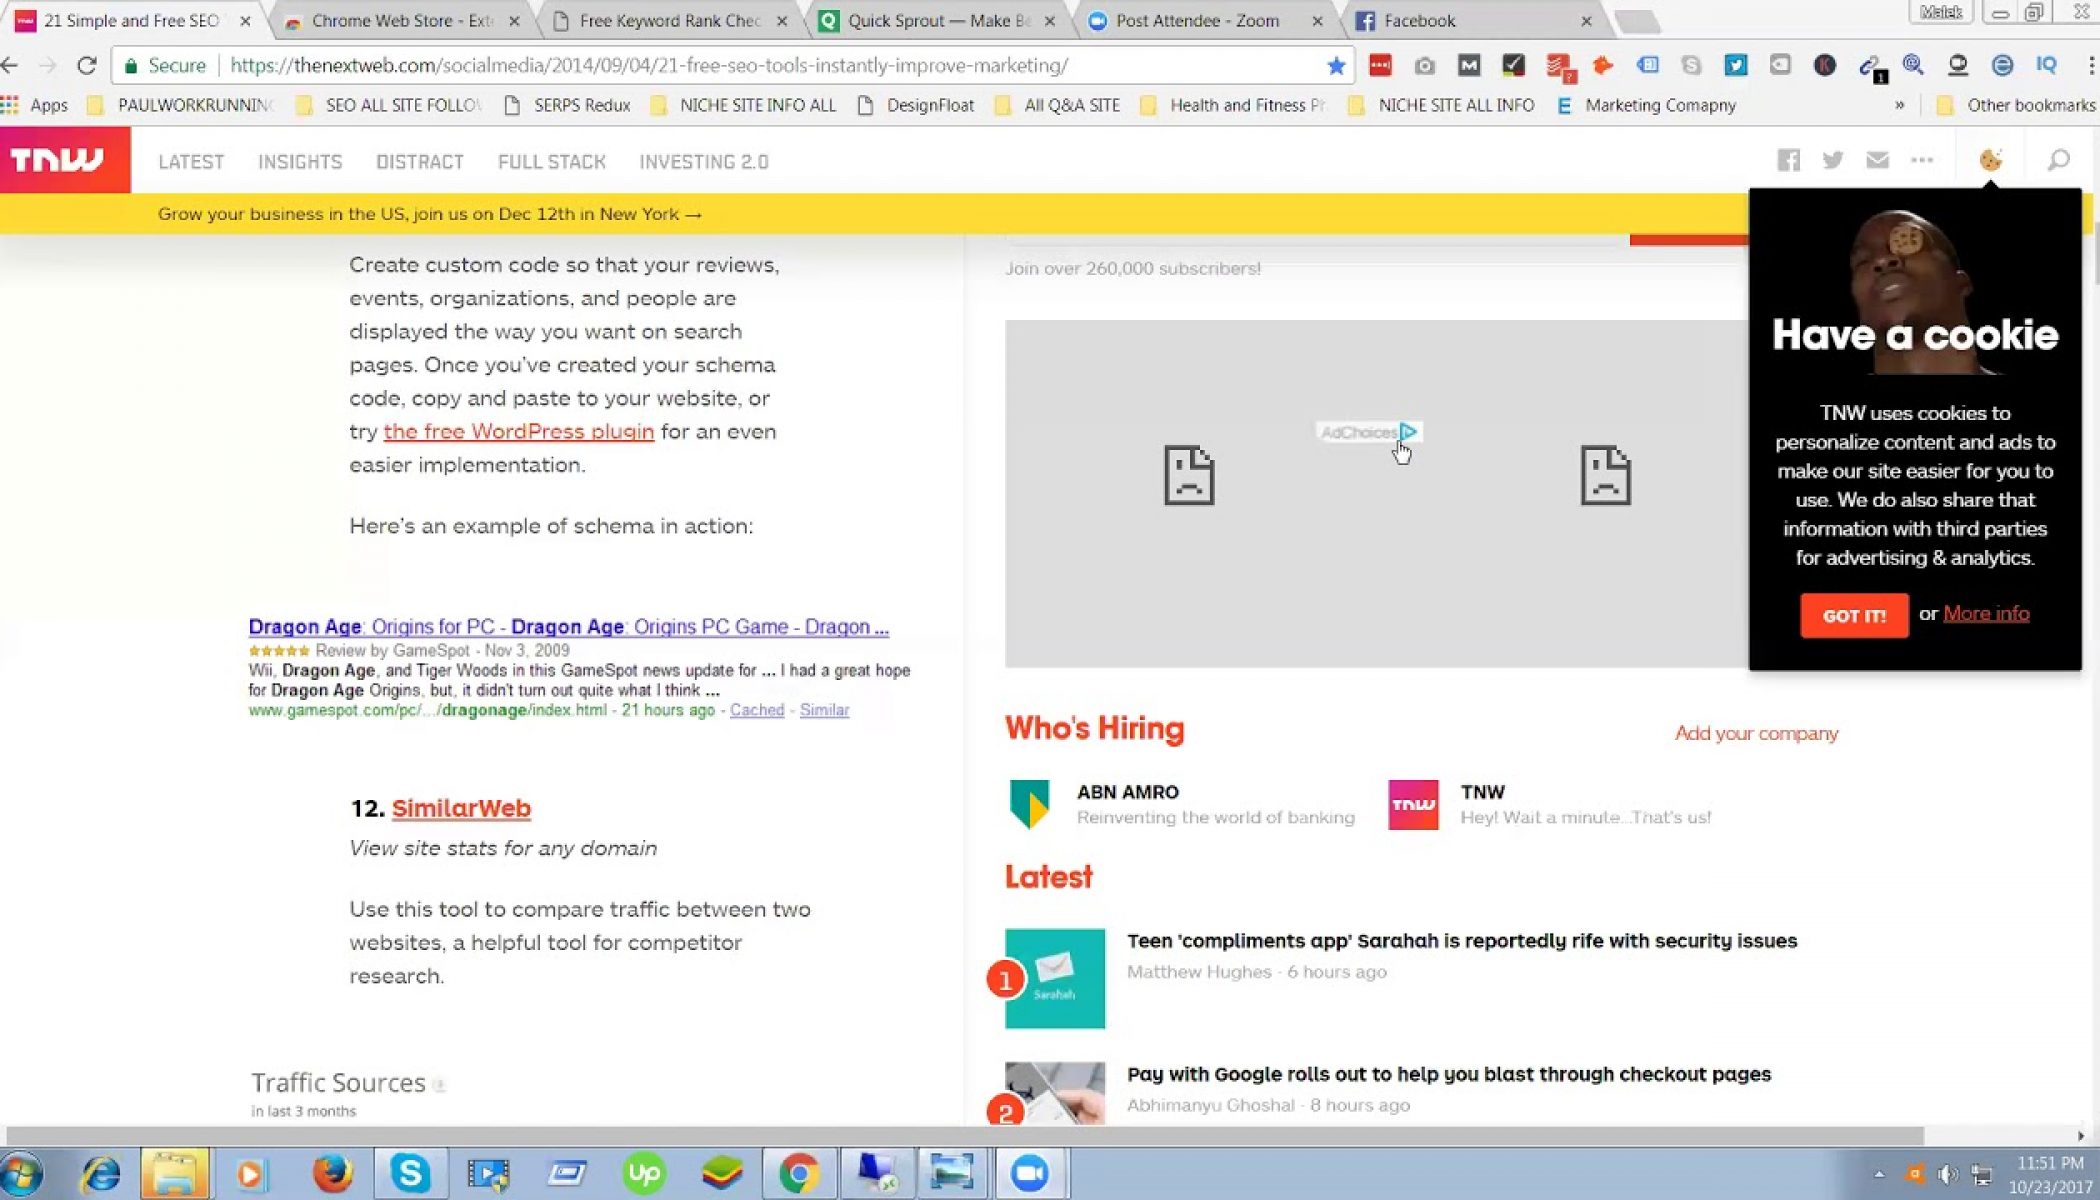The height and width of the screenshot is (1200, 2100).
Task: Open the INVESTING 2.0 menu section
Action: (704, 162)
